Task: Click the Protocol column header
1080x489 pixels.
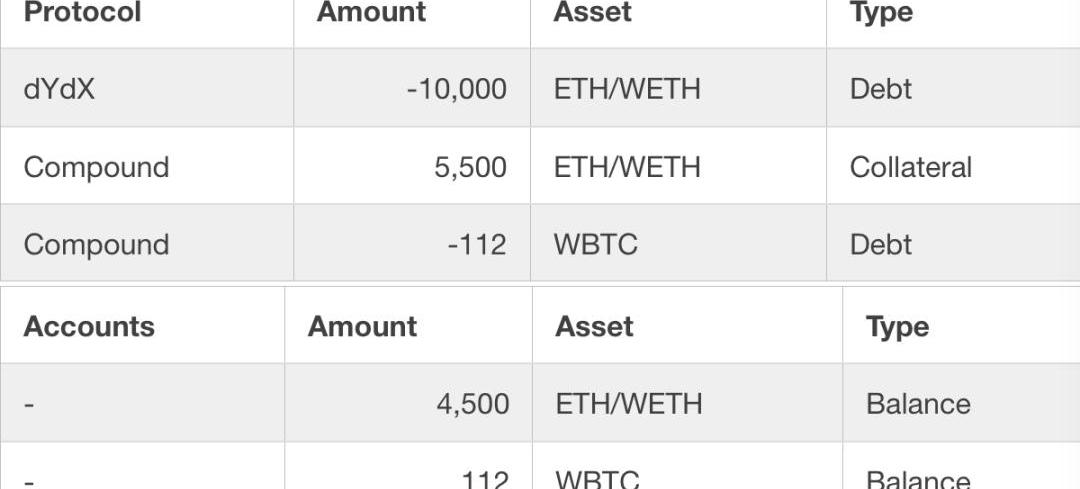Action: pyautogui.click(x=82, y=13)
